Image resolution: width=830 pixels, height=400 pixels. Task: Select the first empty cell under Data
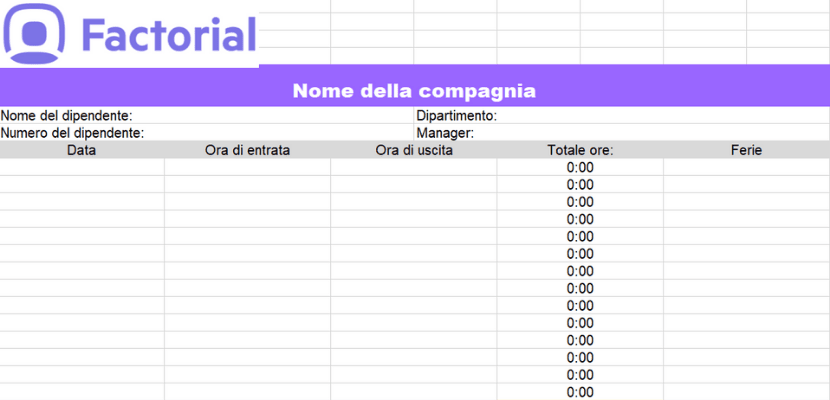(82, 167)
